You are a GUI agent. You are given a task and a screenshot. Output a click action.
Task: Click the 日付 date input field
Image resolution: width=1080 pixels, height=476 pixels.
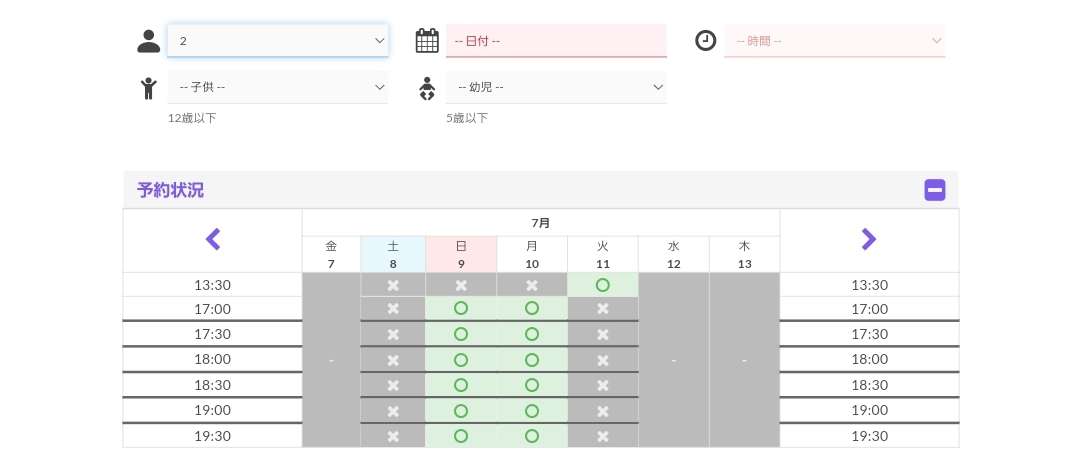[556, 41]
